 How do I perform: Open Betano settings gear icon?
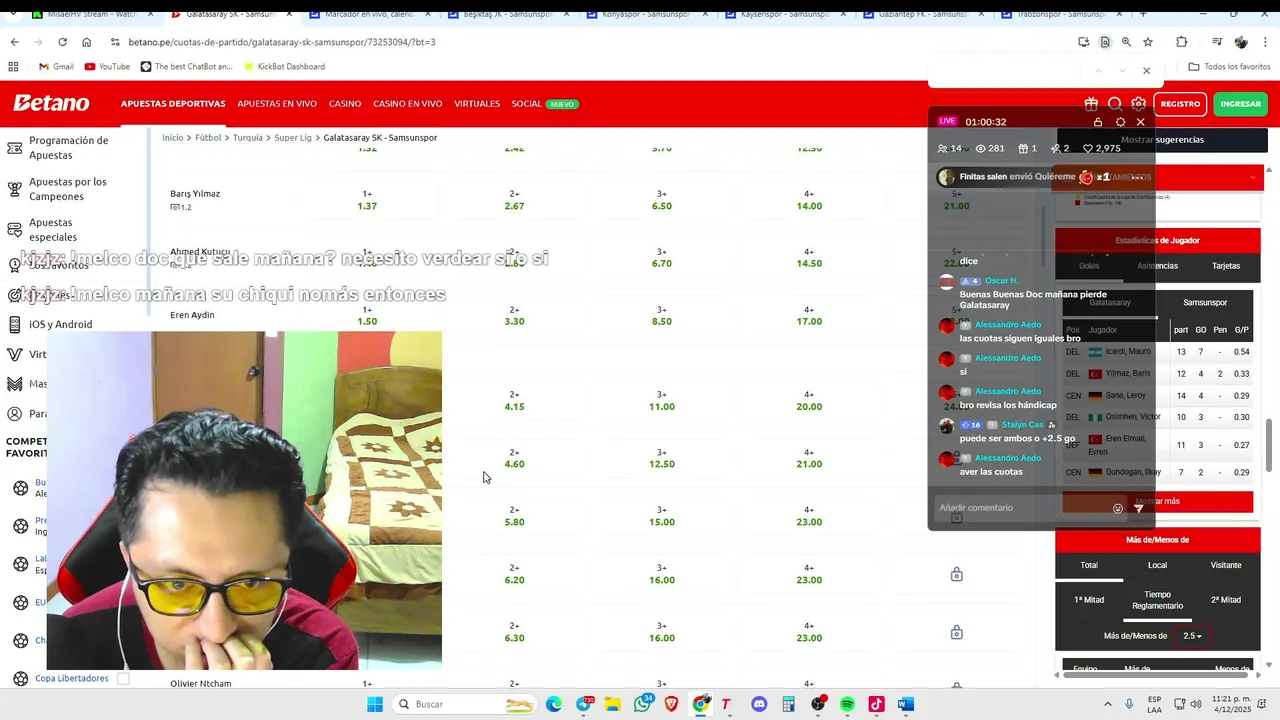(x=1139, y=104)
